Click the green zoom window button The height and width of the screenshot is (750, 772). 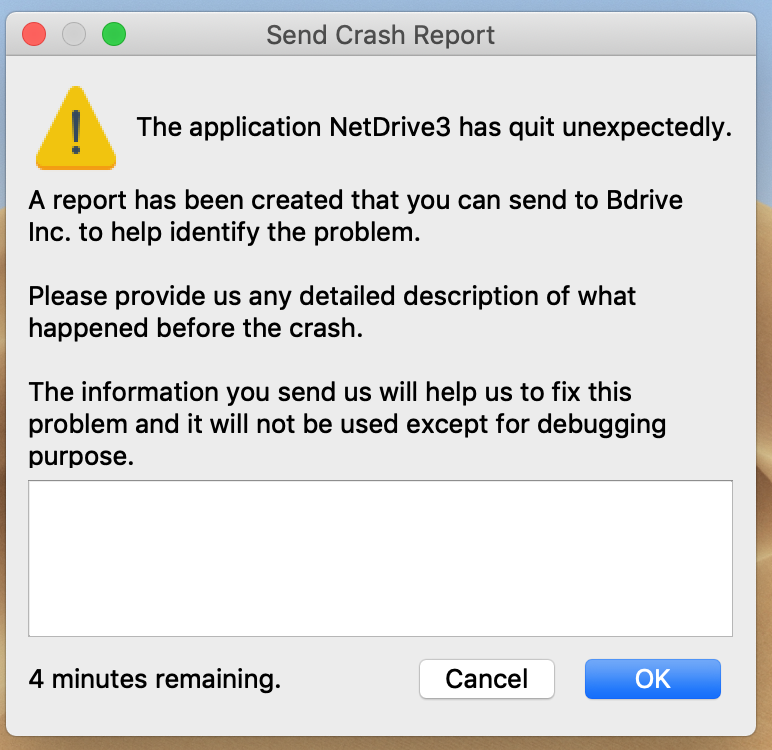pyautogui.click(x=114, y=36)
